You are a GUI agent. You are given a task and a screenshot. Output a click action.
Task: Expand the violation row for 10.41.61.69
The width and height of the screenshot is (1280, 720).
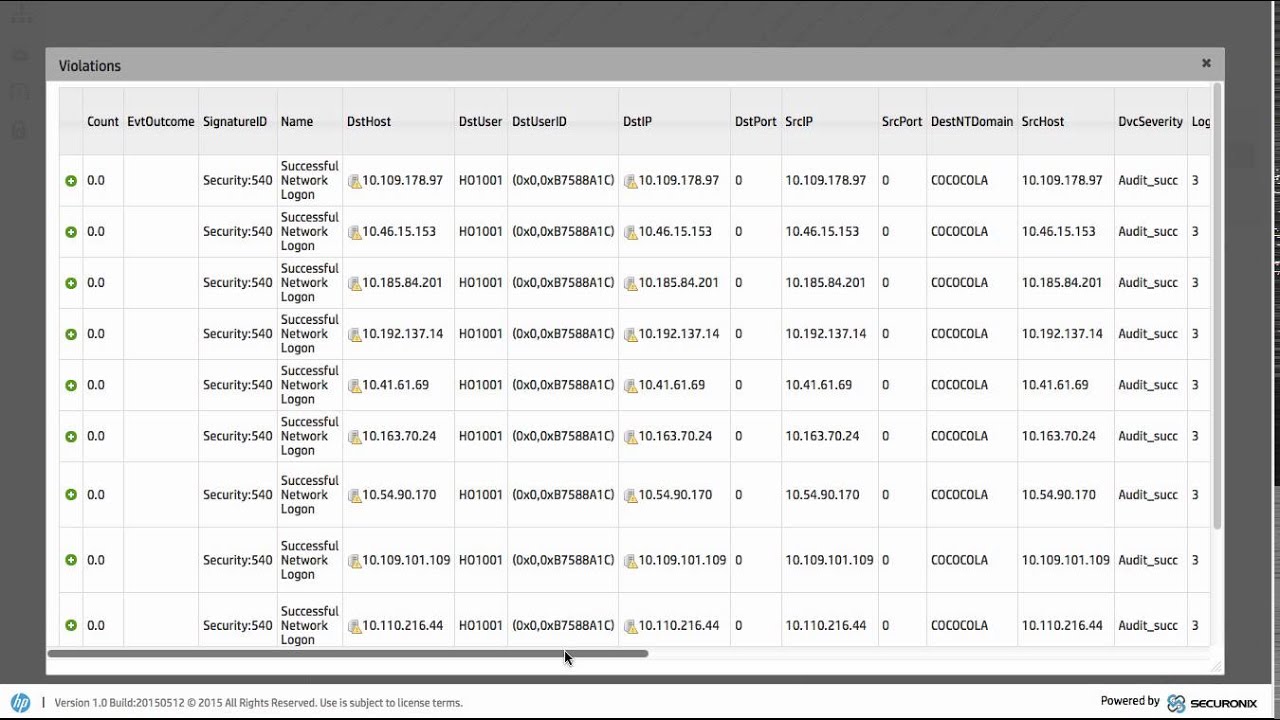pos(71,385)
